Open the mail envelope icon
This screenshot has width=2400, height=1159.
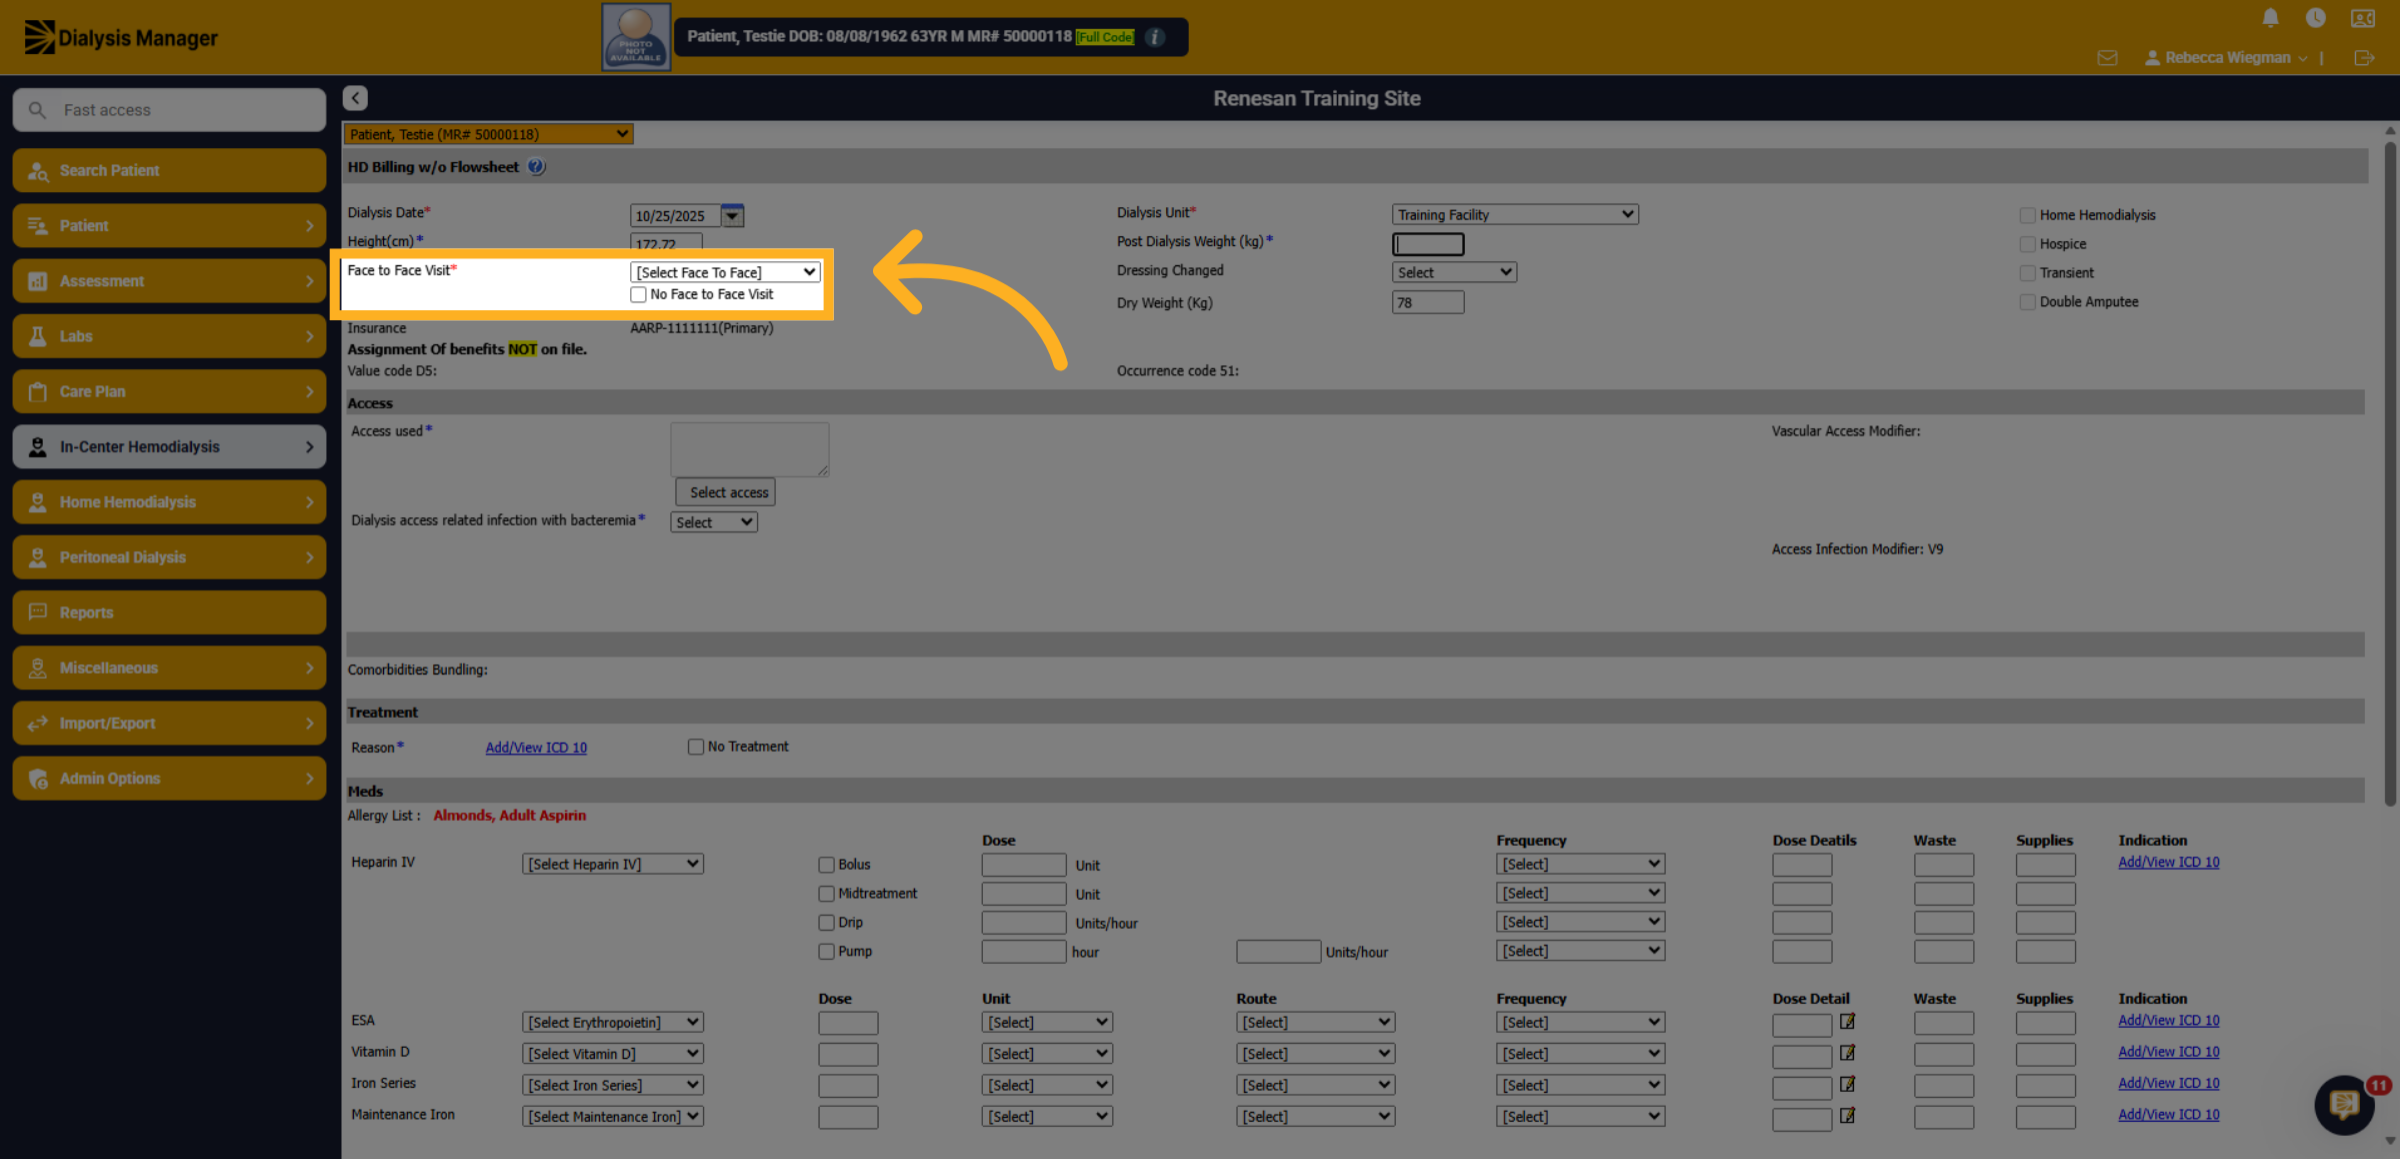pos(2107,58)
